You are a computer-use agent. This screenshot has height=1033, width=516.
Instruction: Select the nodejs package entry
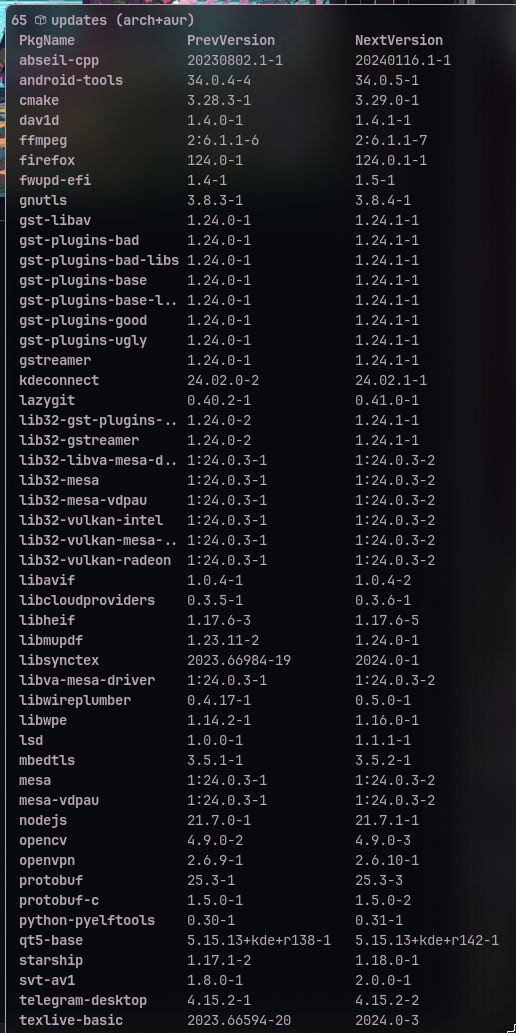(x=43, y=820)
